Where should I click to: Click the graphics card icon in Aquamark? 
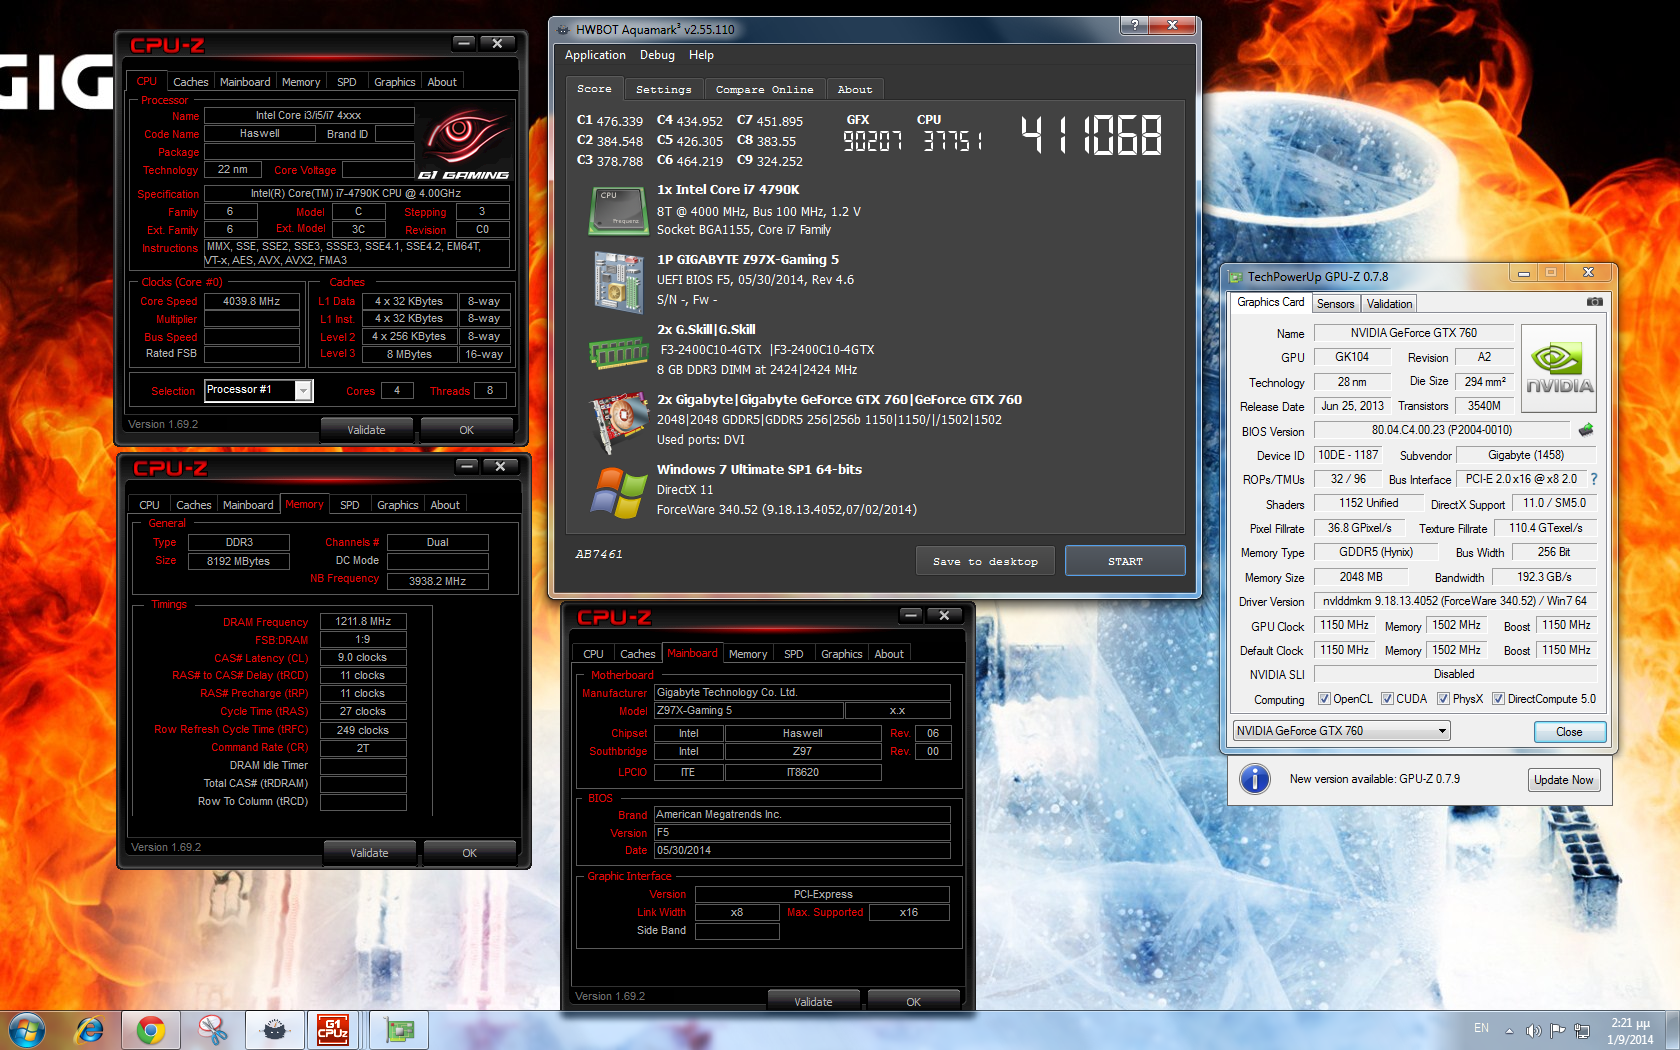click(x=618, y=423)
